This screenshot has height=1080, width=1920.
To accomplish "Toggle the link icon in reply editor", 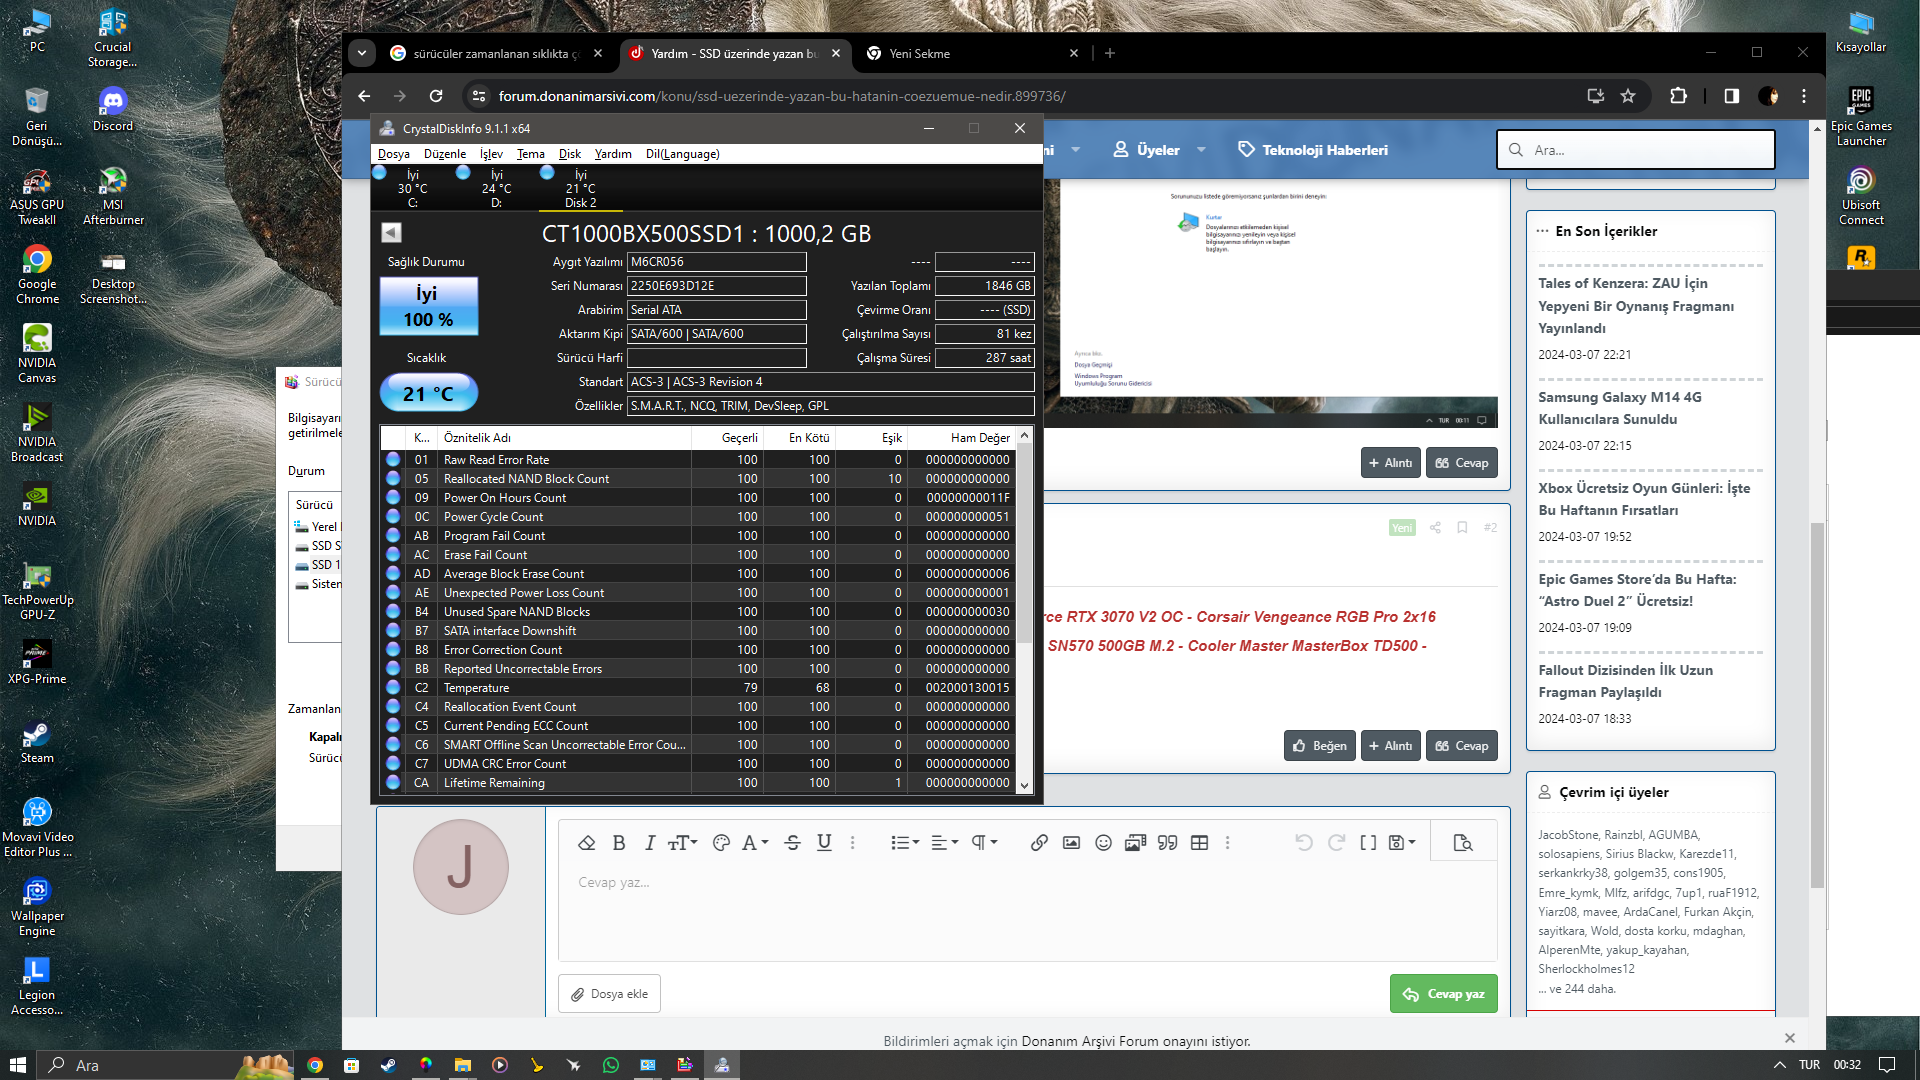I will point(1039,841).
